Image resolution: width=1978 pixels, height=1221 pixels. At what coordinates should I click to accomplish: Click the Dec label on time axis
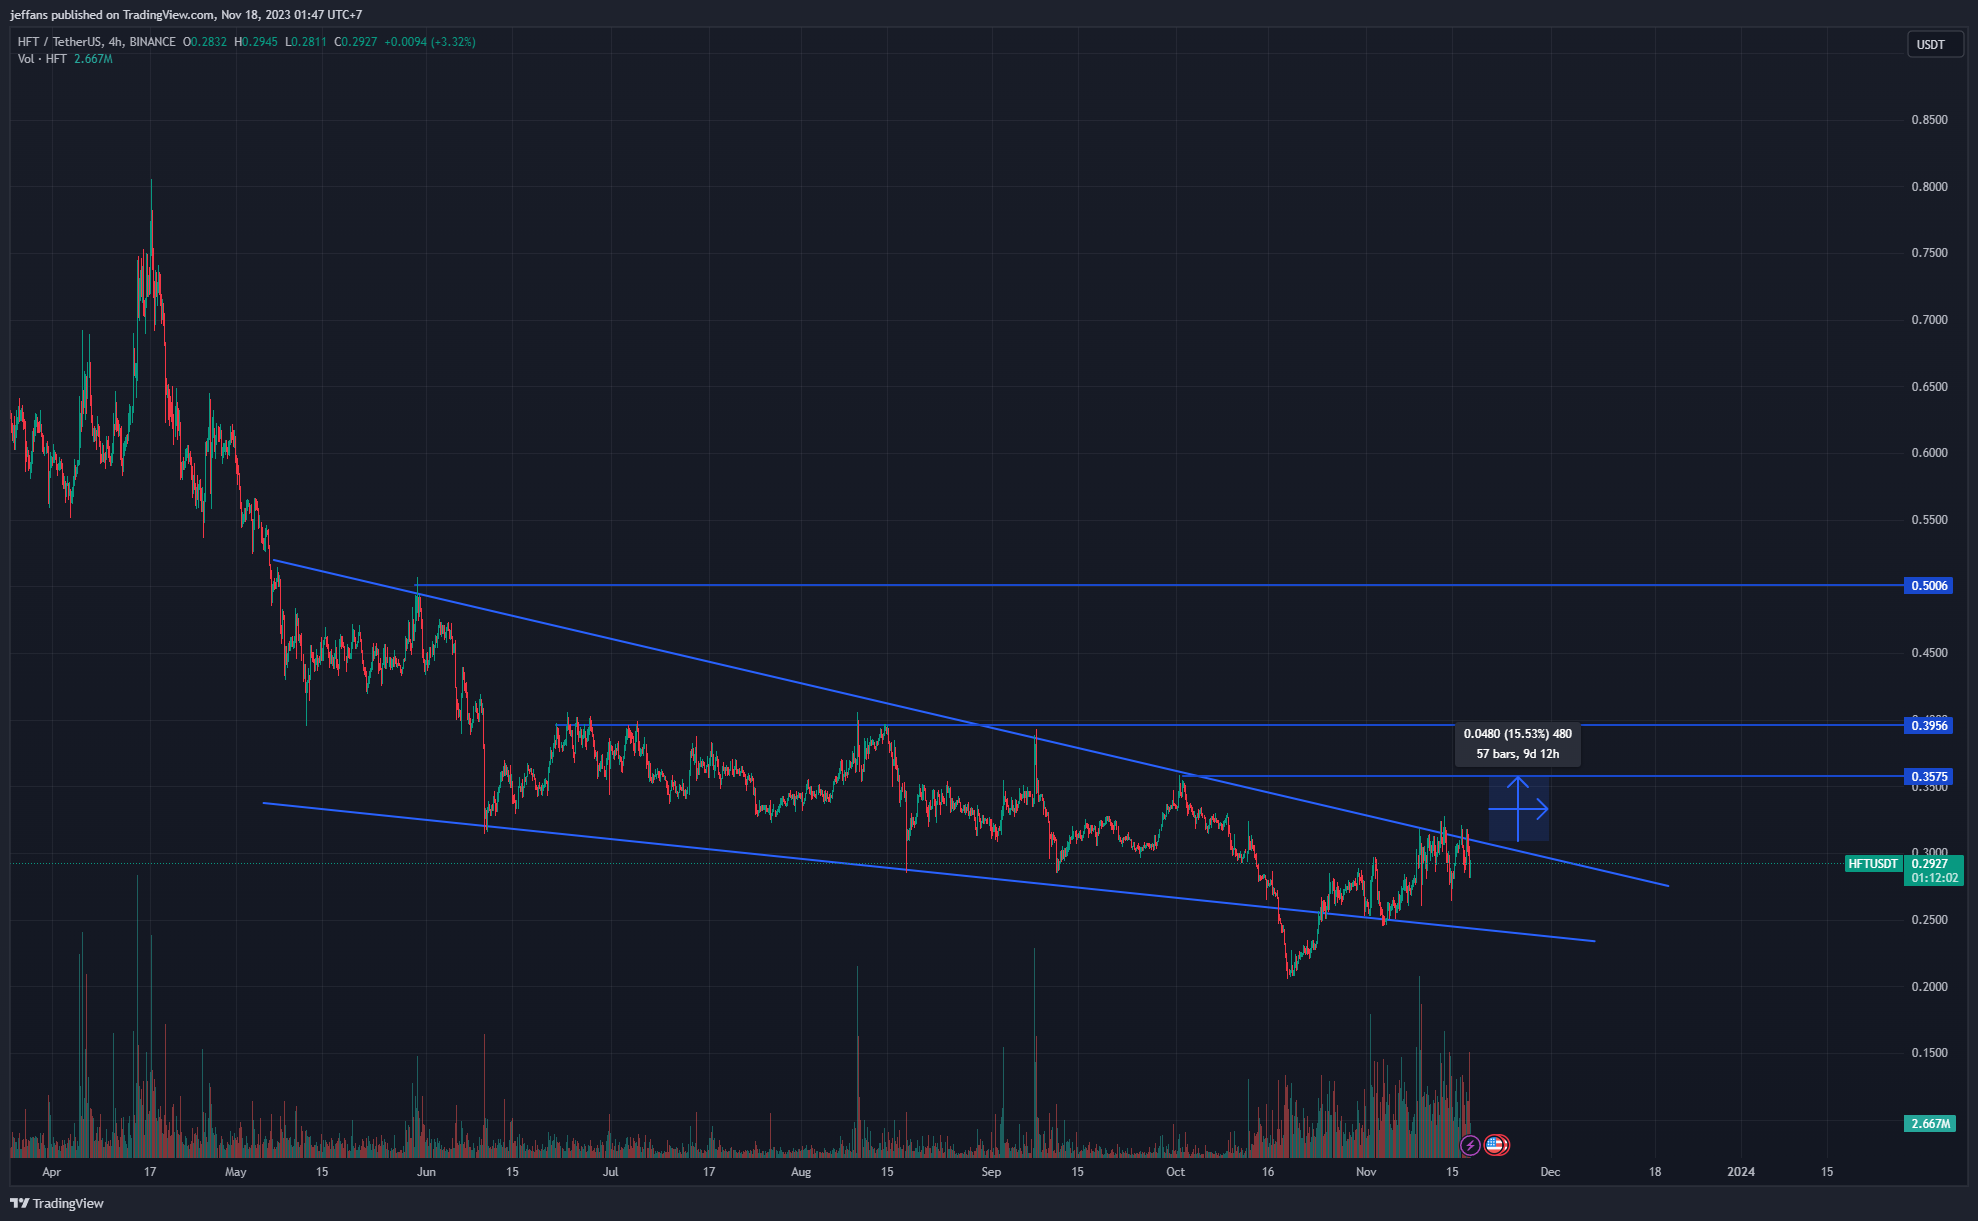(1550, 1172)
